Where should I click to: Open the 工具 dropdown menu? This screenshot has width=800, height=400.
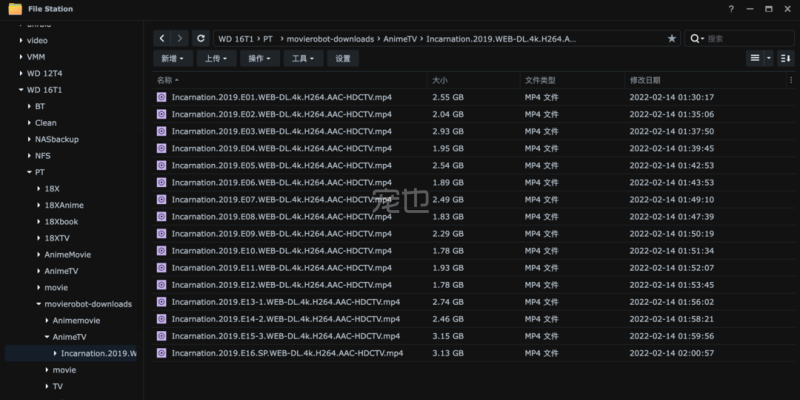[303, 58]
